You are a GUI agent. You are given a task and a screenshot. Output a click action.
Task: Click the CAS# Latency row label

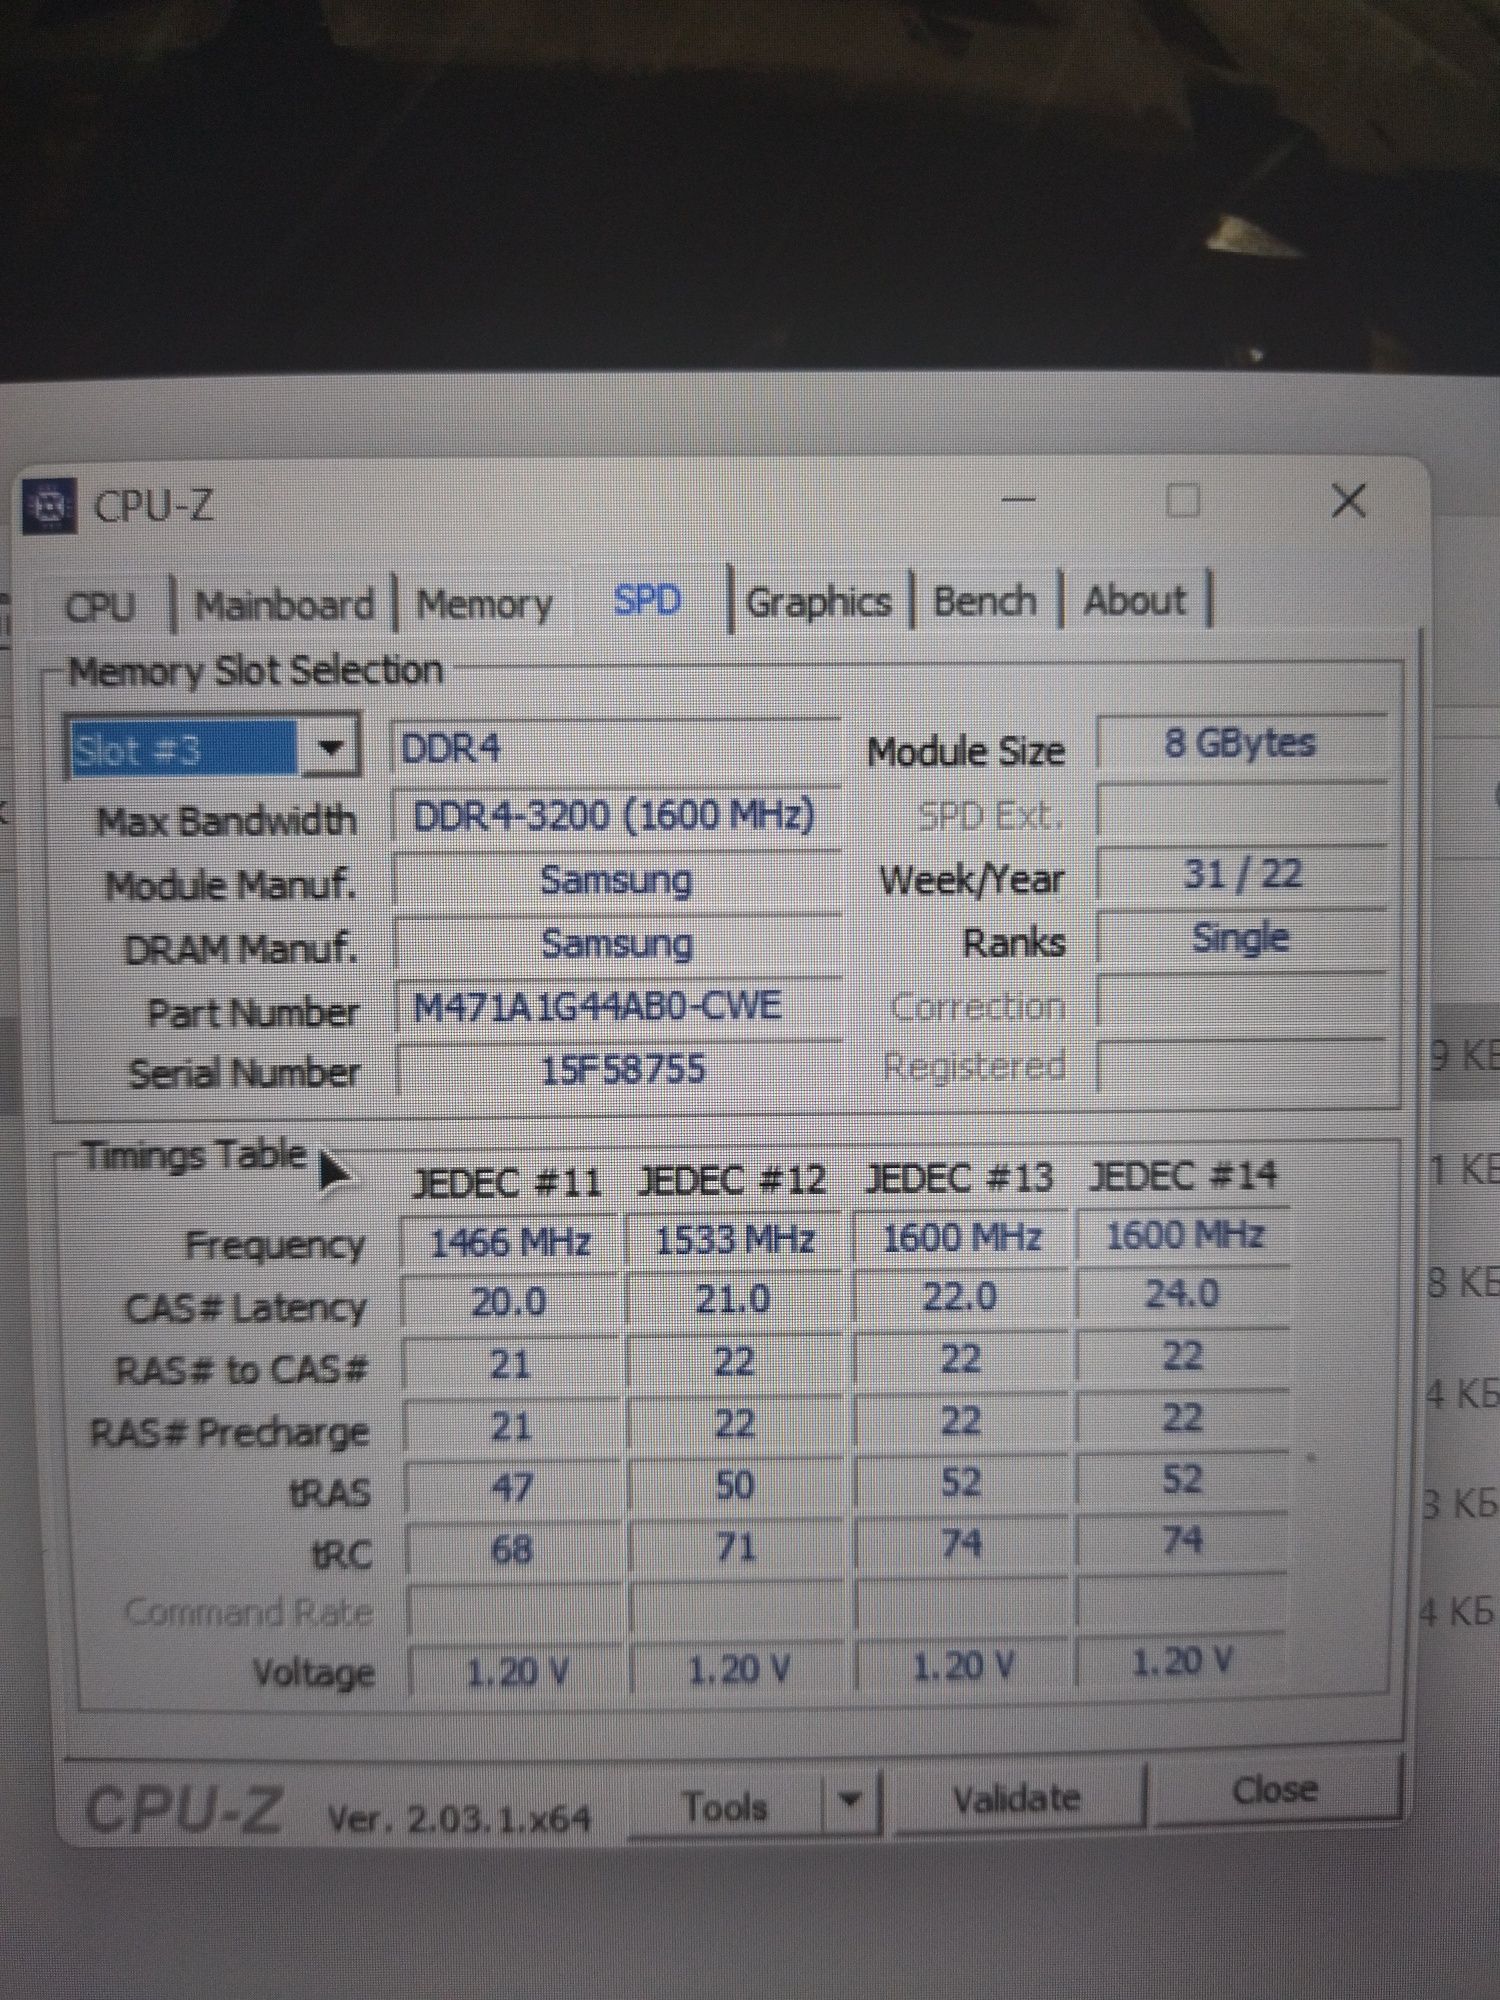pyautogui.click(x=246, y=1308)
